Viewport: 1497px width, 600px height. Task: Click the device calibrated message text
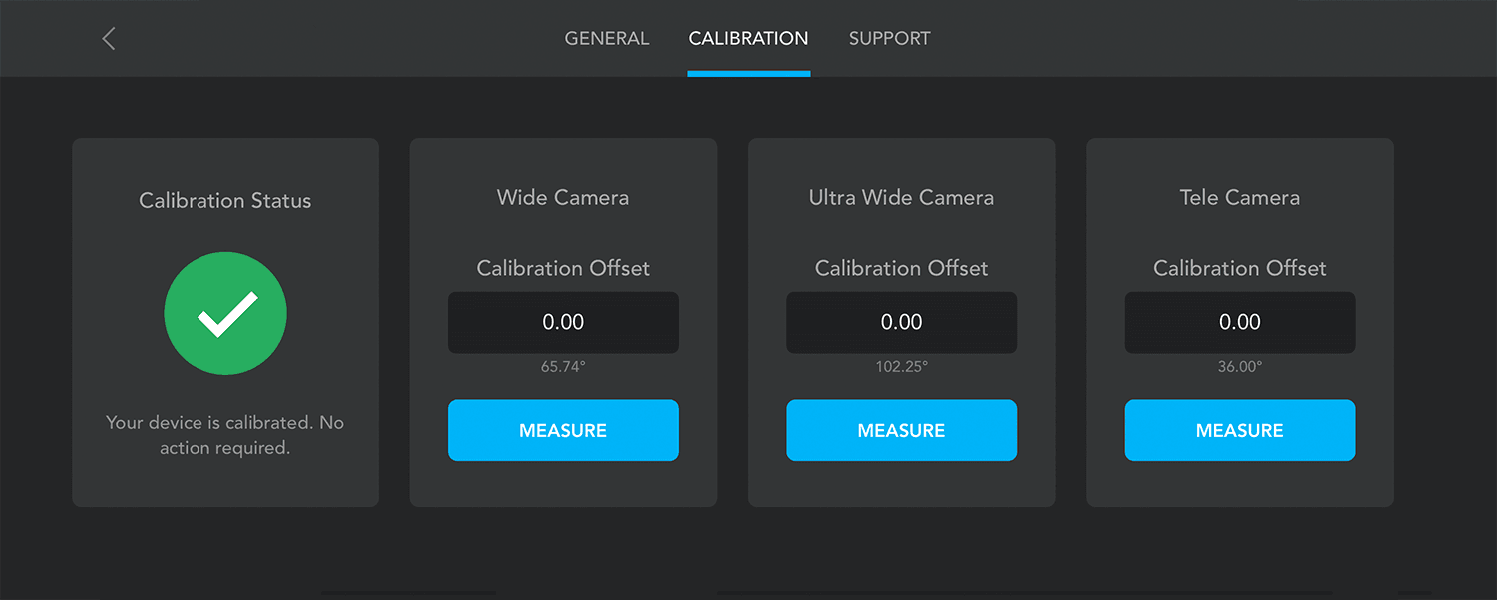click(x=225, y=435)
